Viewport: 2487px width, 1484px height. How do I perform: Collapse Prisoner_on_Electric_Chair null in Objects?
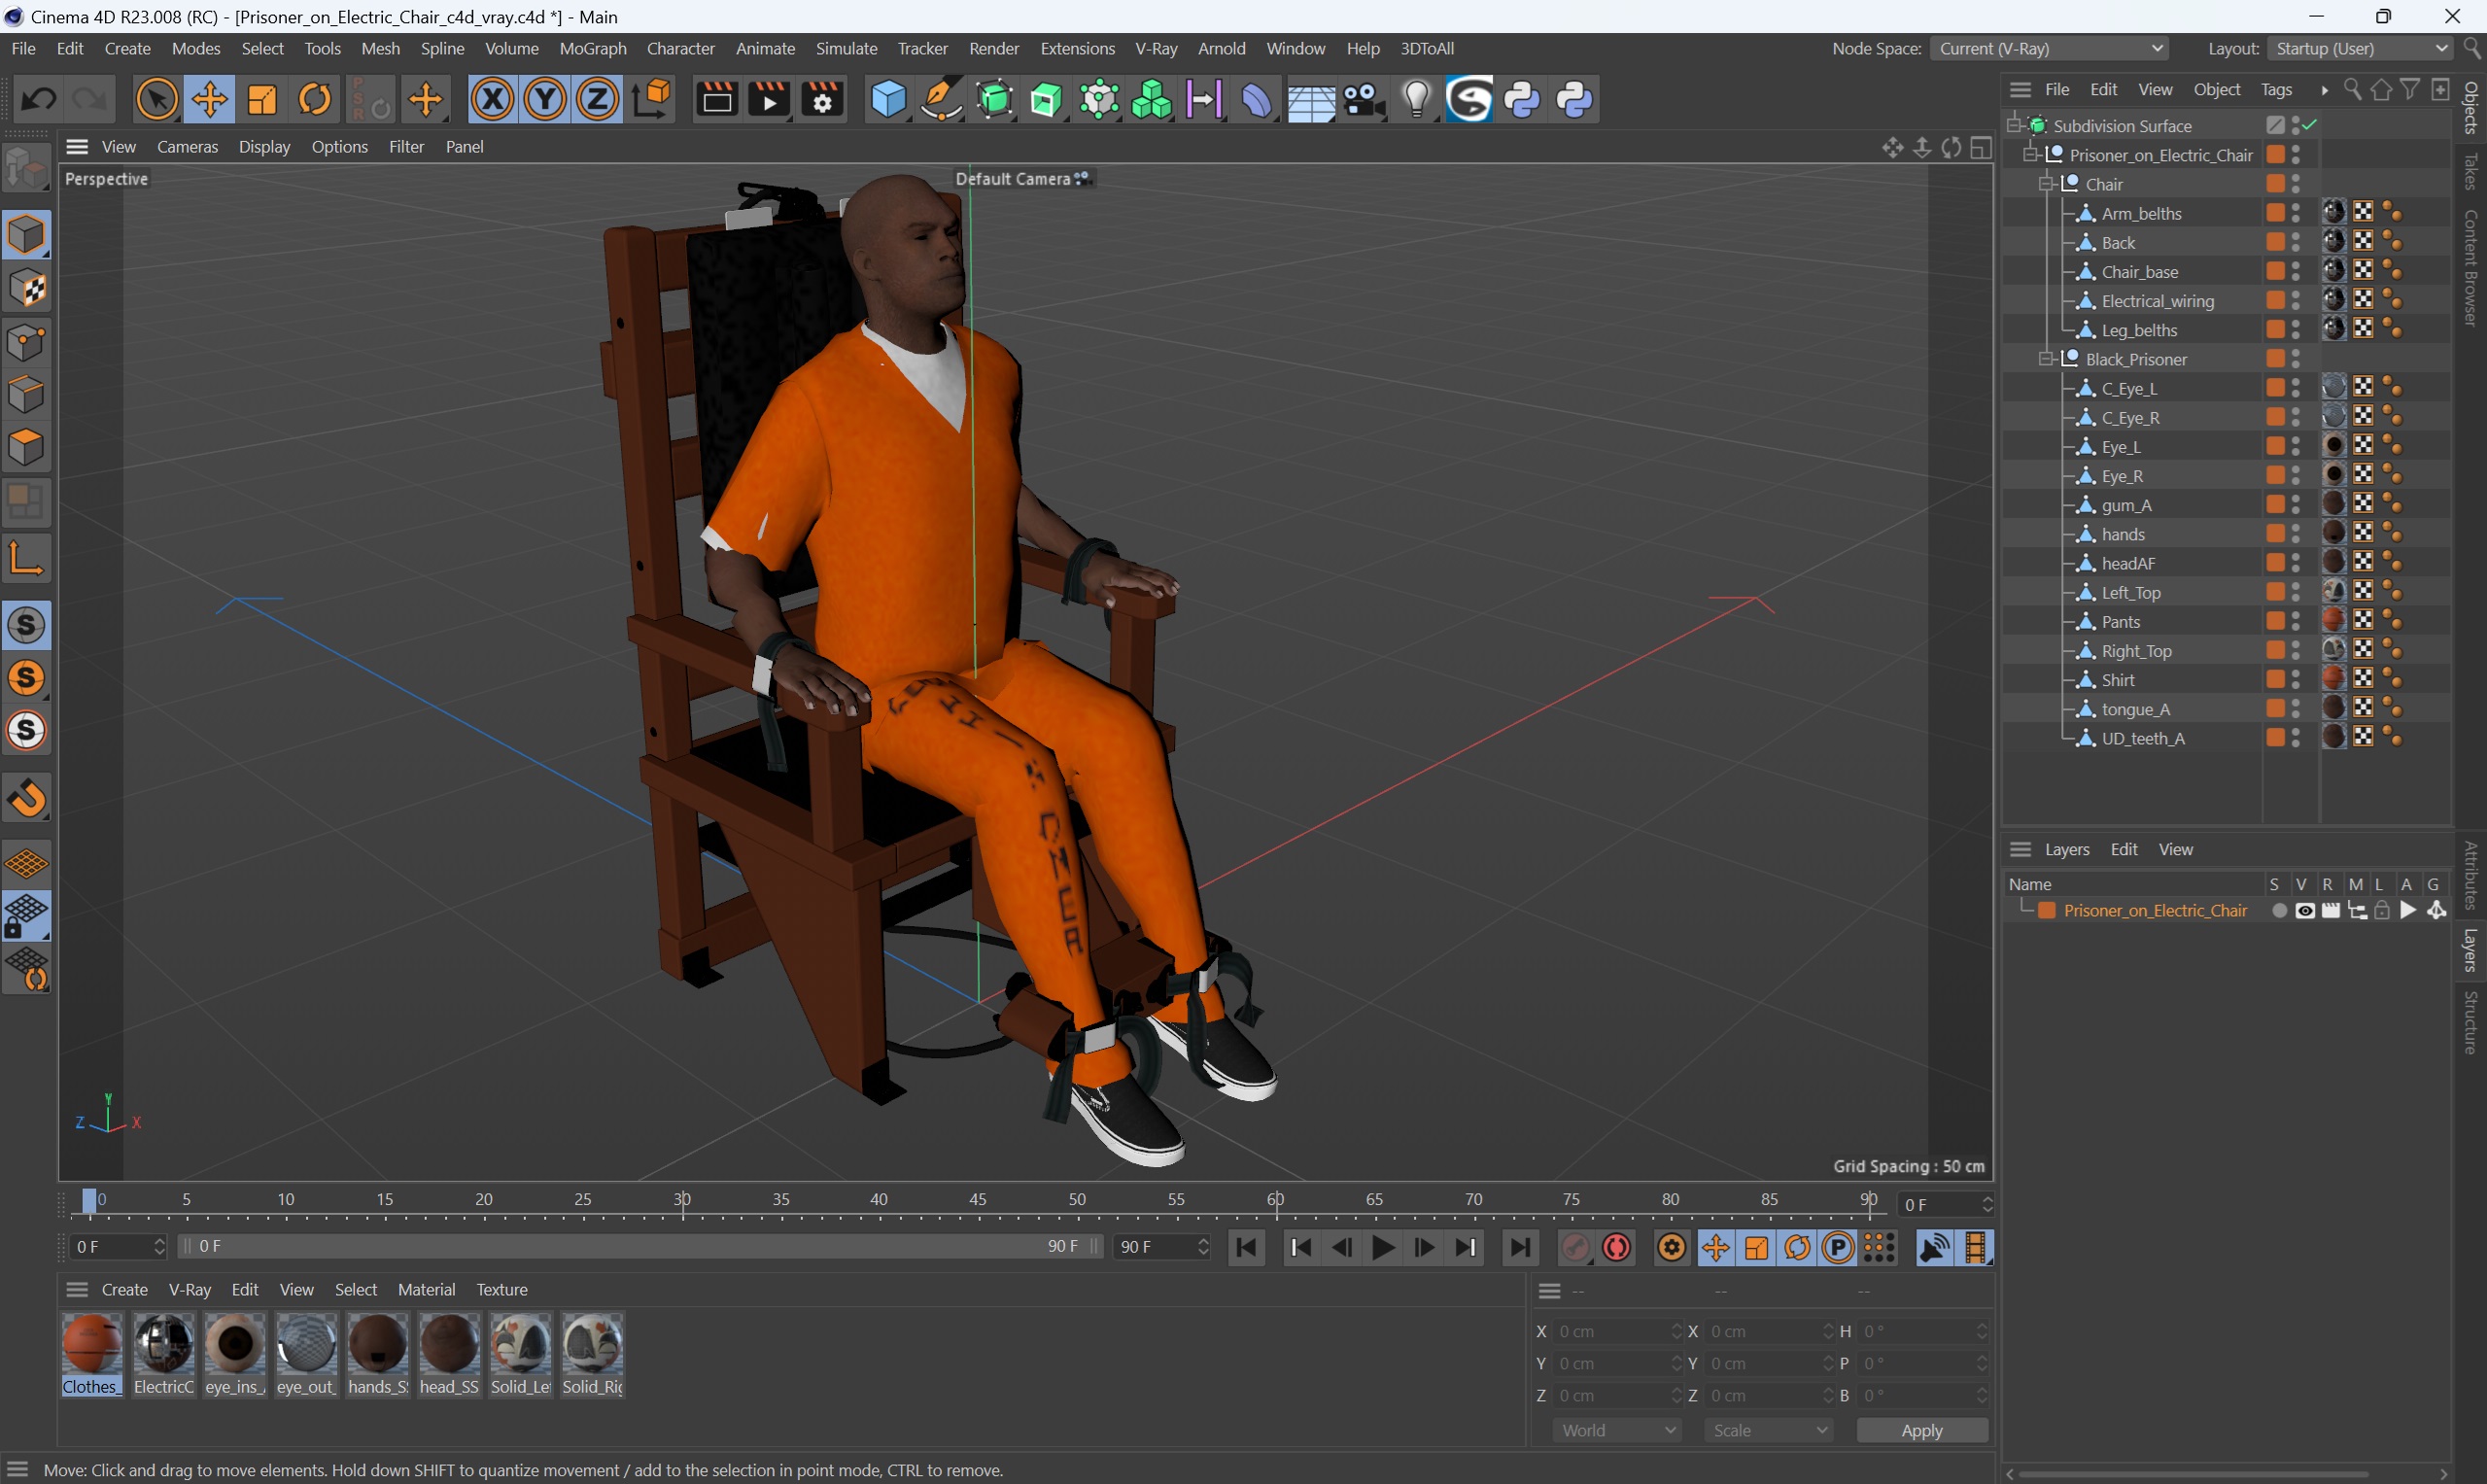click(2030, 155)
